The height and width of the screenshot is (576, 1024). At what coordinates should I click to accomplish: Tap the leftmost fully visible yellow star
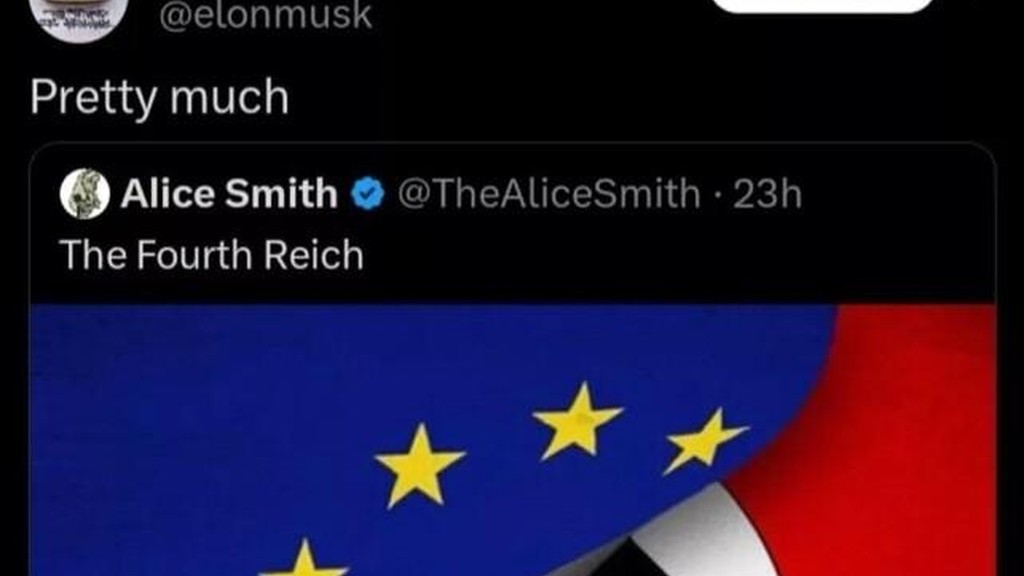pos(419,465)
